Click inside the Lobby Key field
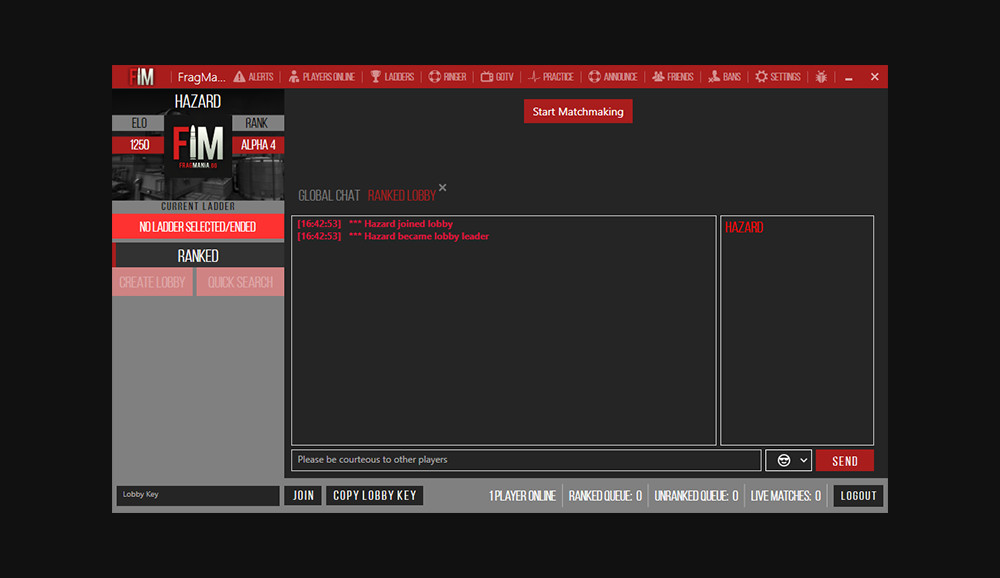This screenshot has width=1000, height=578. pos(197,495)
